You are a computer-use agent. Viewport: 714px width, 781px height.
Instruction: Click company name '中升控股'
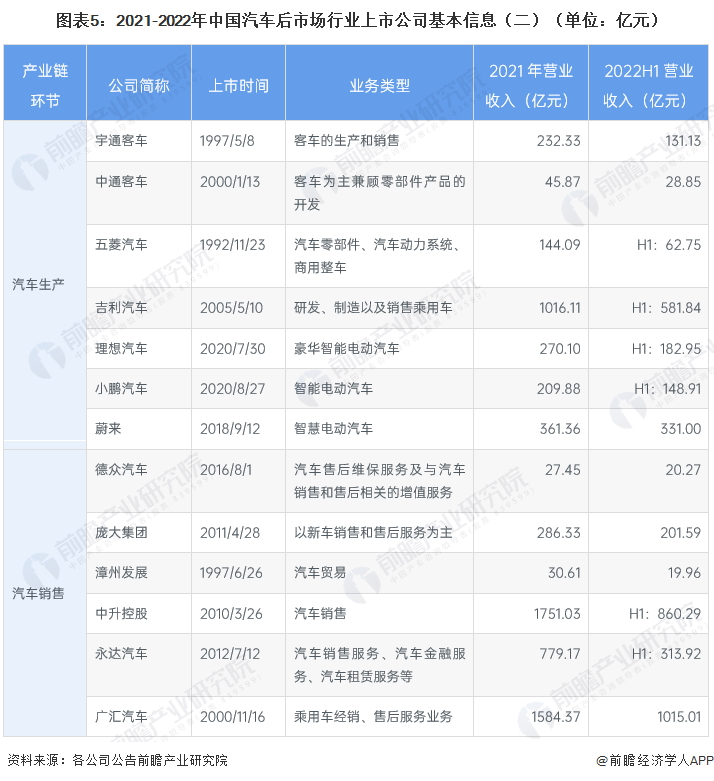click(x=121, y=613)
